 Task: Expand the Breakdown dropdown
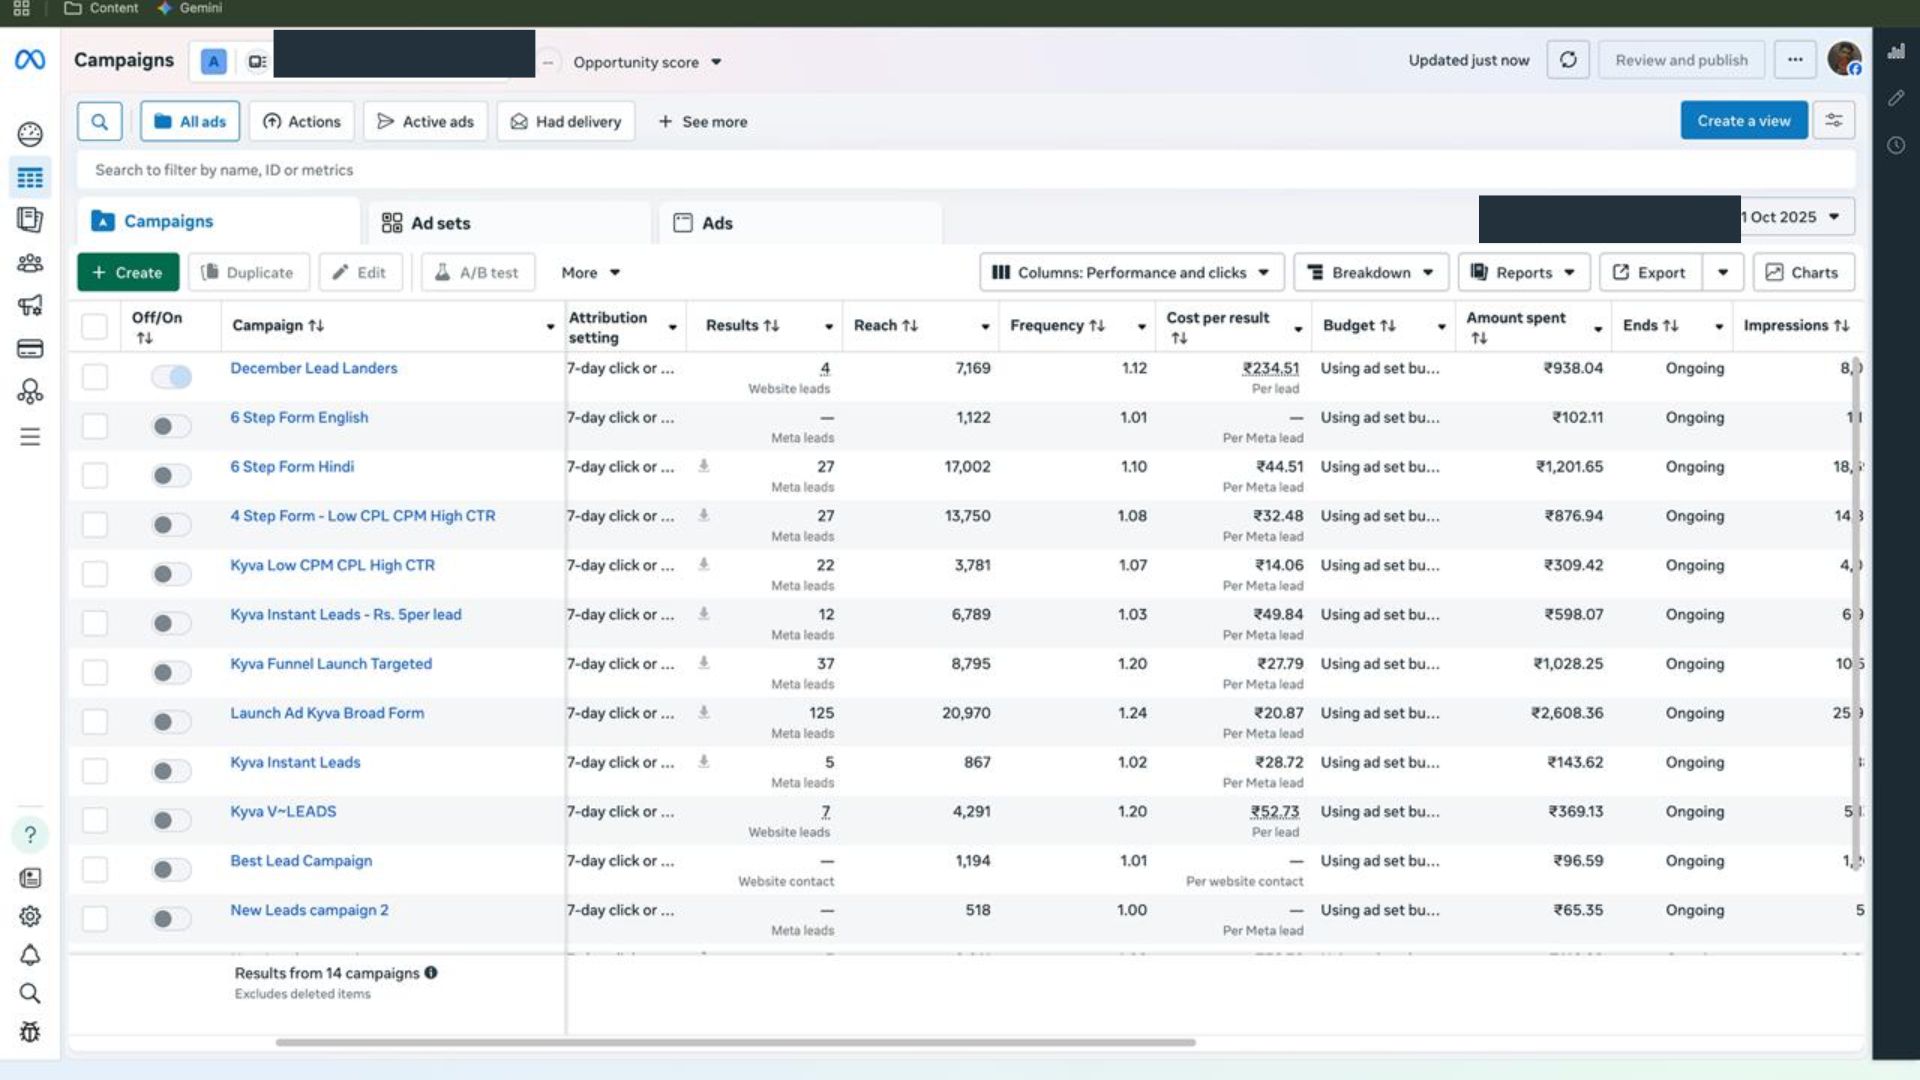tap(1370, 272)
